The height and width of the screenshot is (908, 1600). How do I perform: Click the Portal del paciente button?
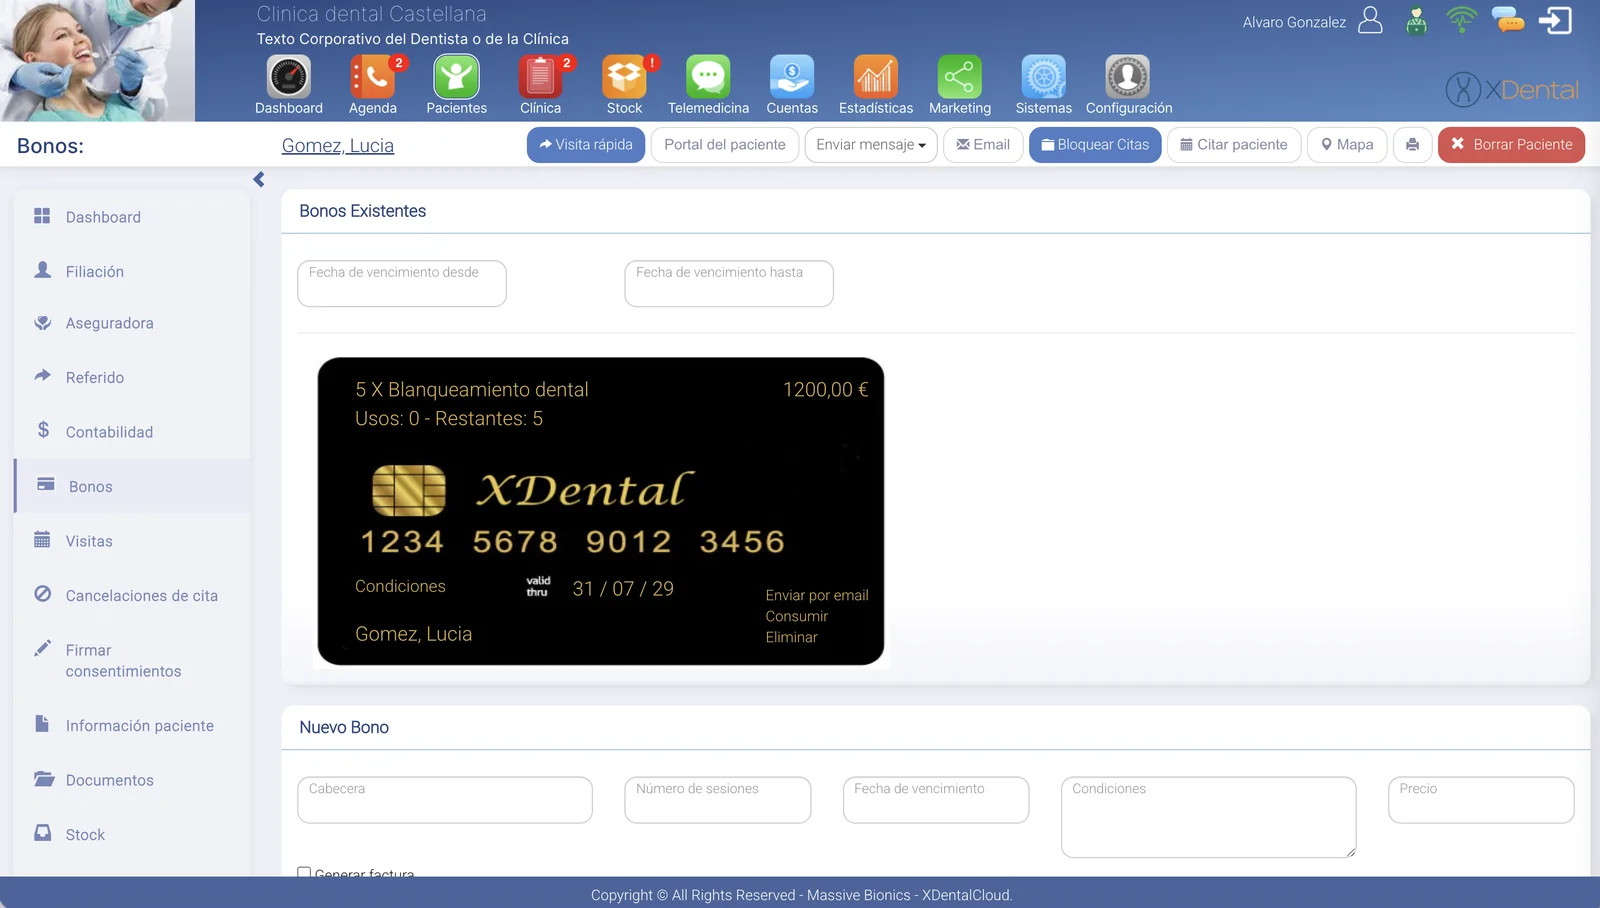click(x=725, y=145)
